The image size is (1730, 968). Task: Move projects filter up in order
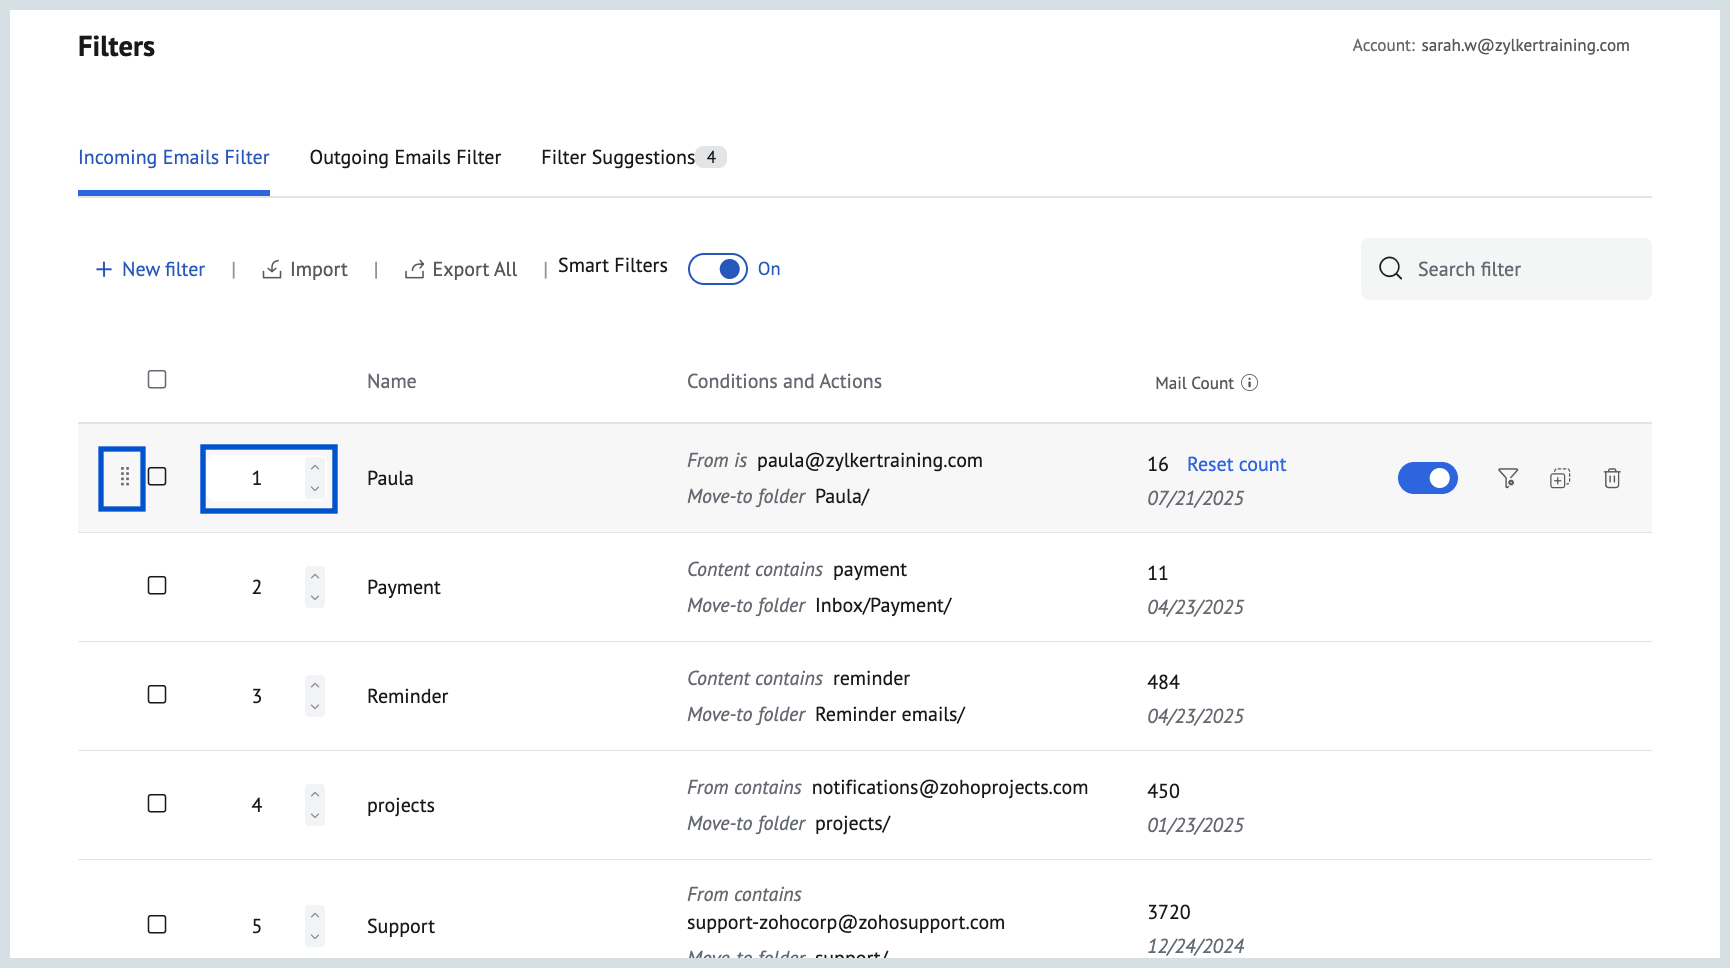[x=315, y=795]
